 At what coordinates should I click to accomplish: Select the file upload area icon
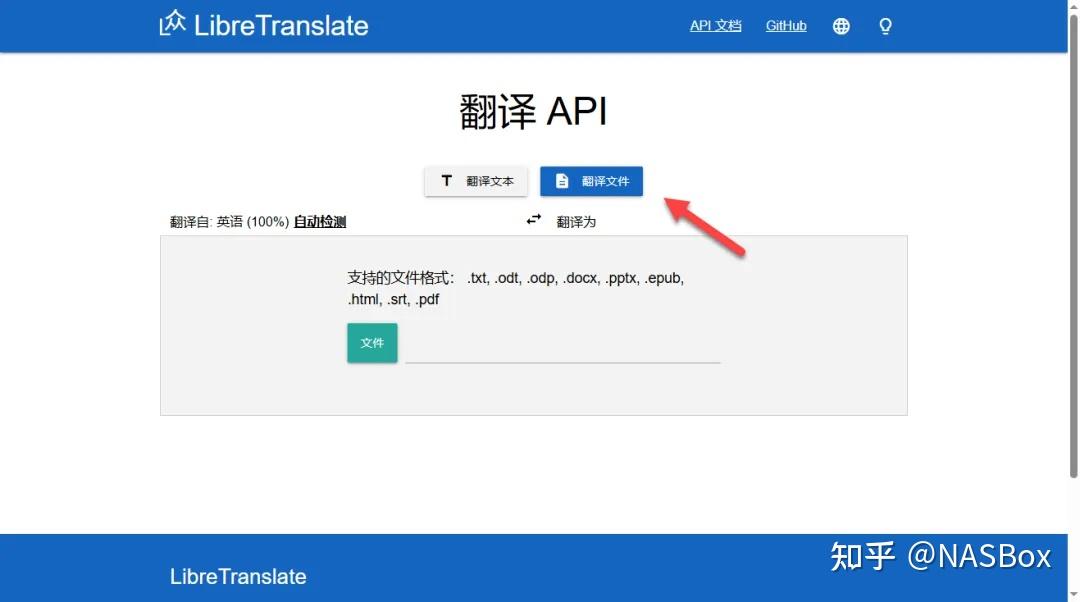pos(372,343)
